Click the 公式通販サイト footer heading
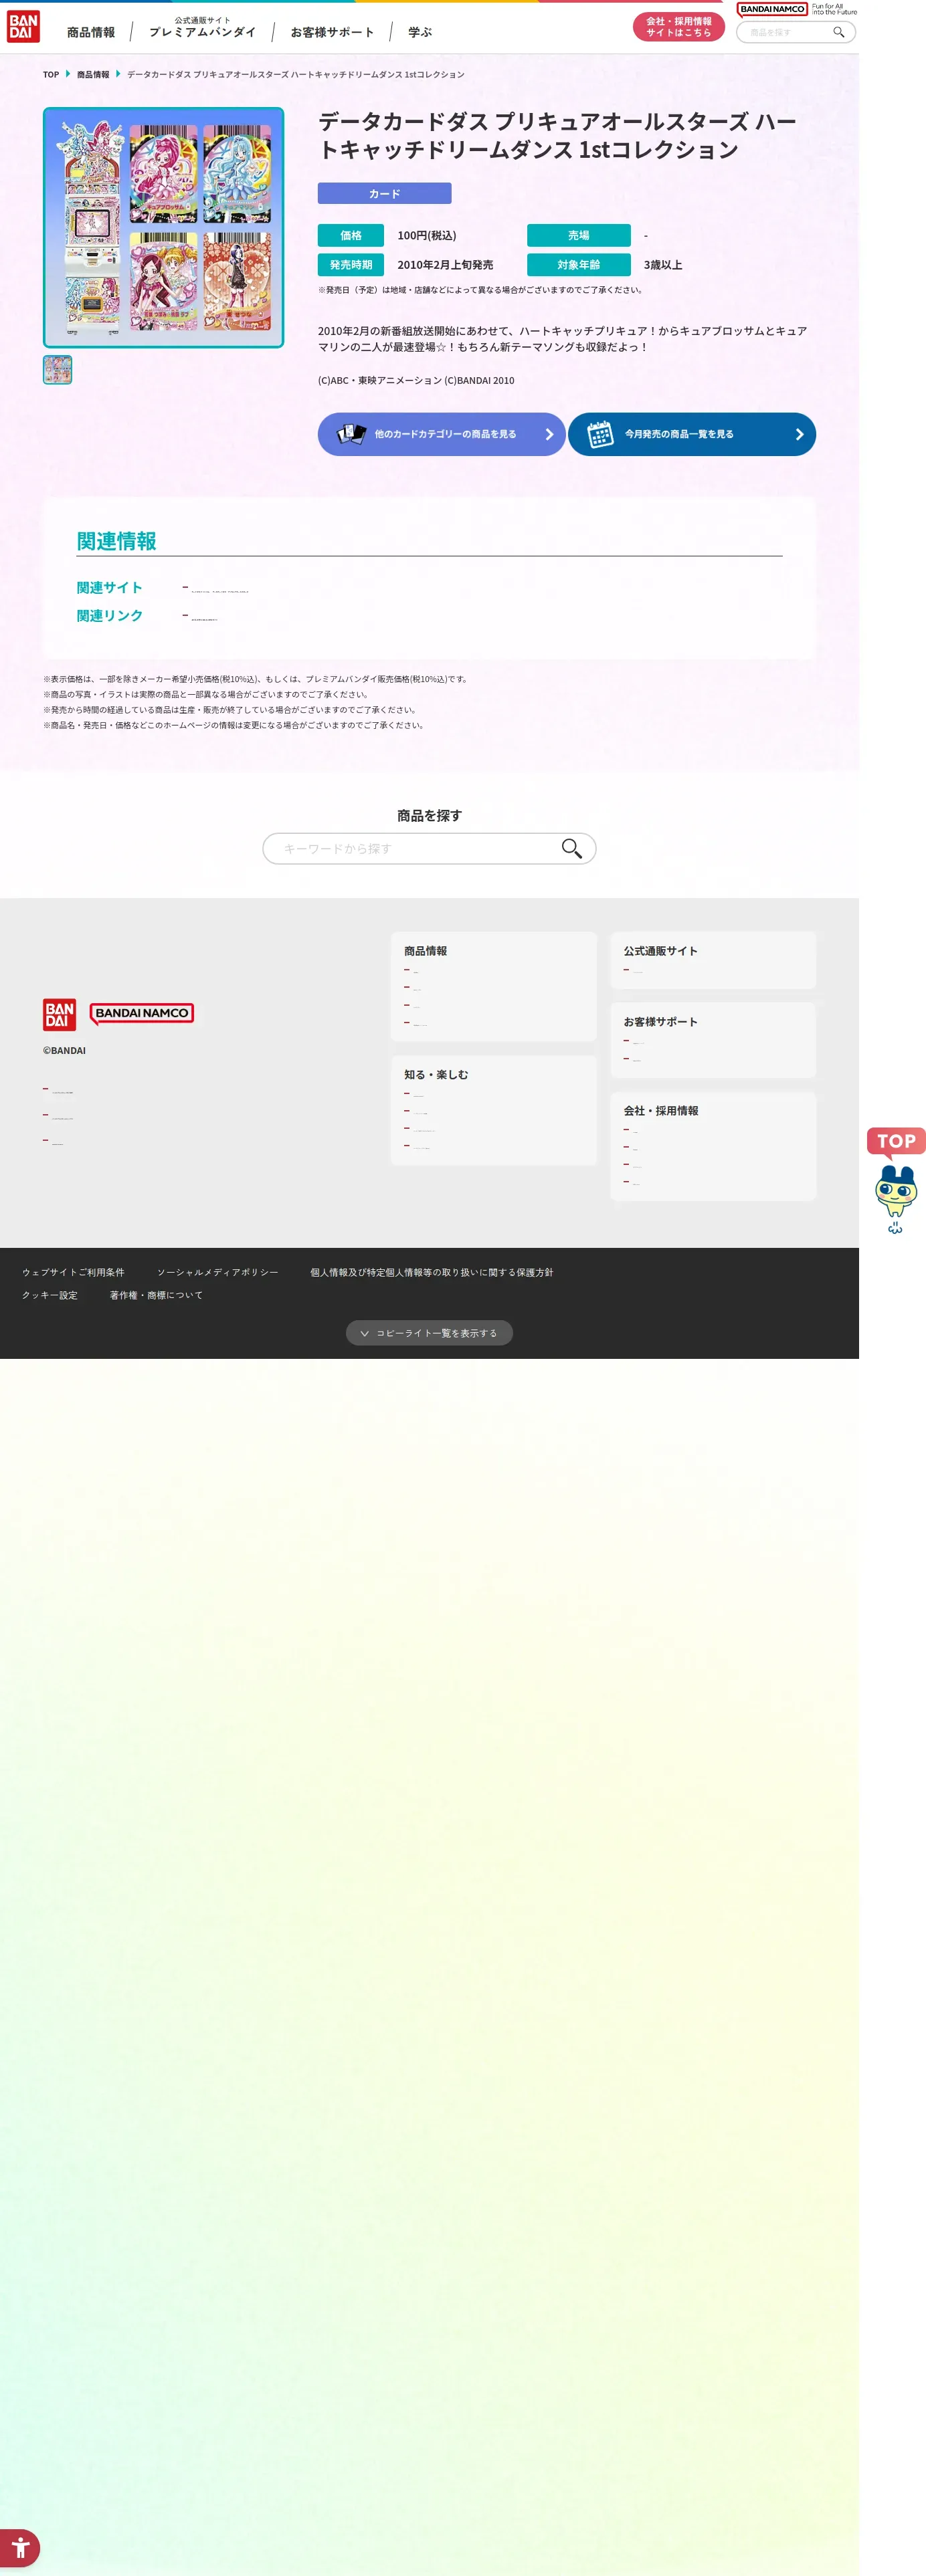926x2576 pixels. [x=661, y=951]
